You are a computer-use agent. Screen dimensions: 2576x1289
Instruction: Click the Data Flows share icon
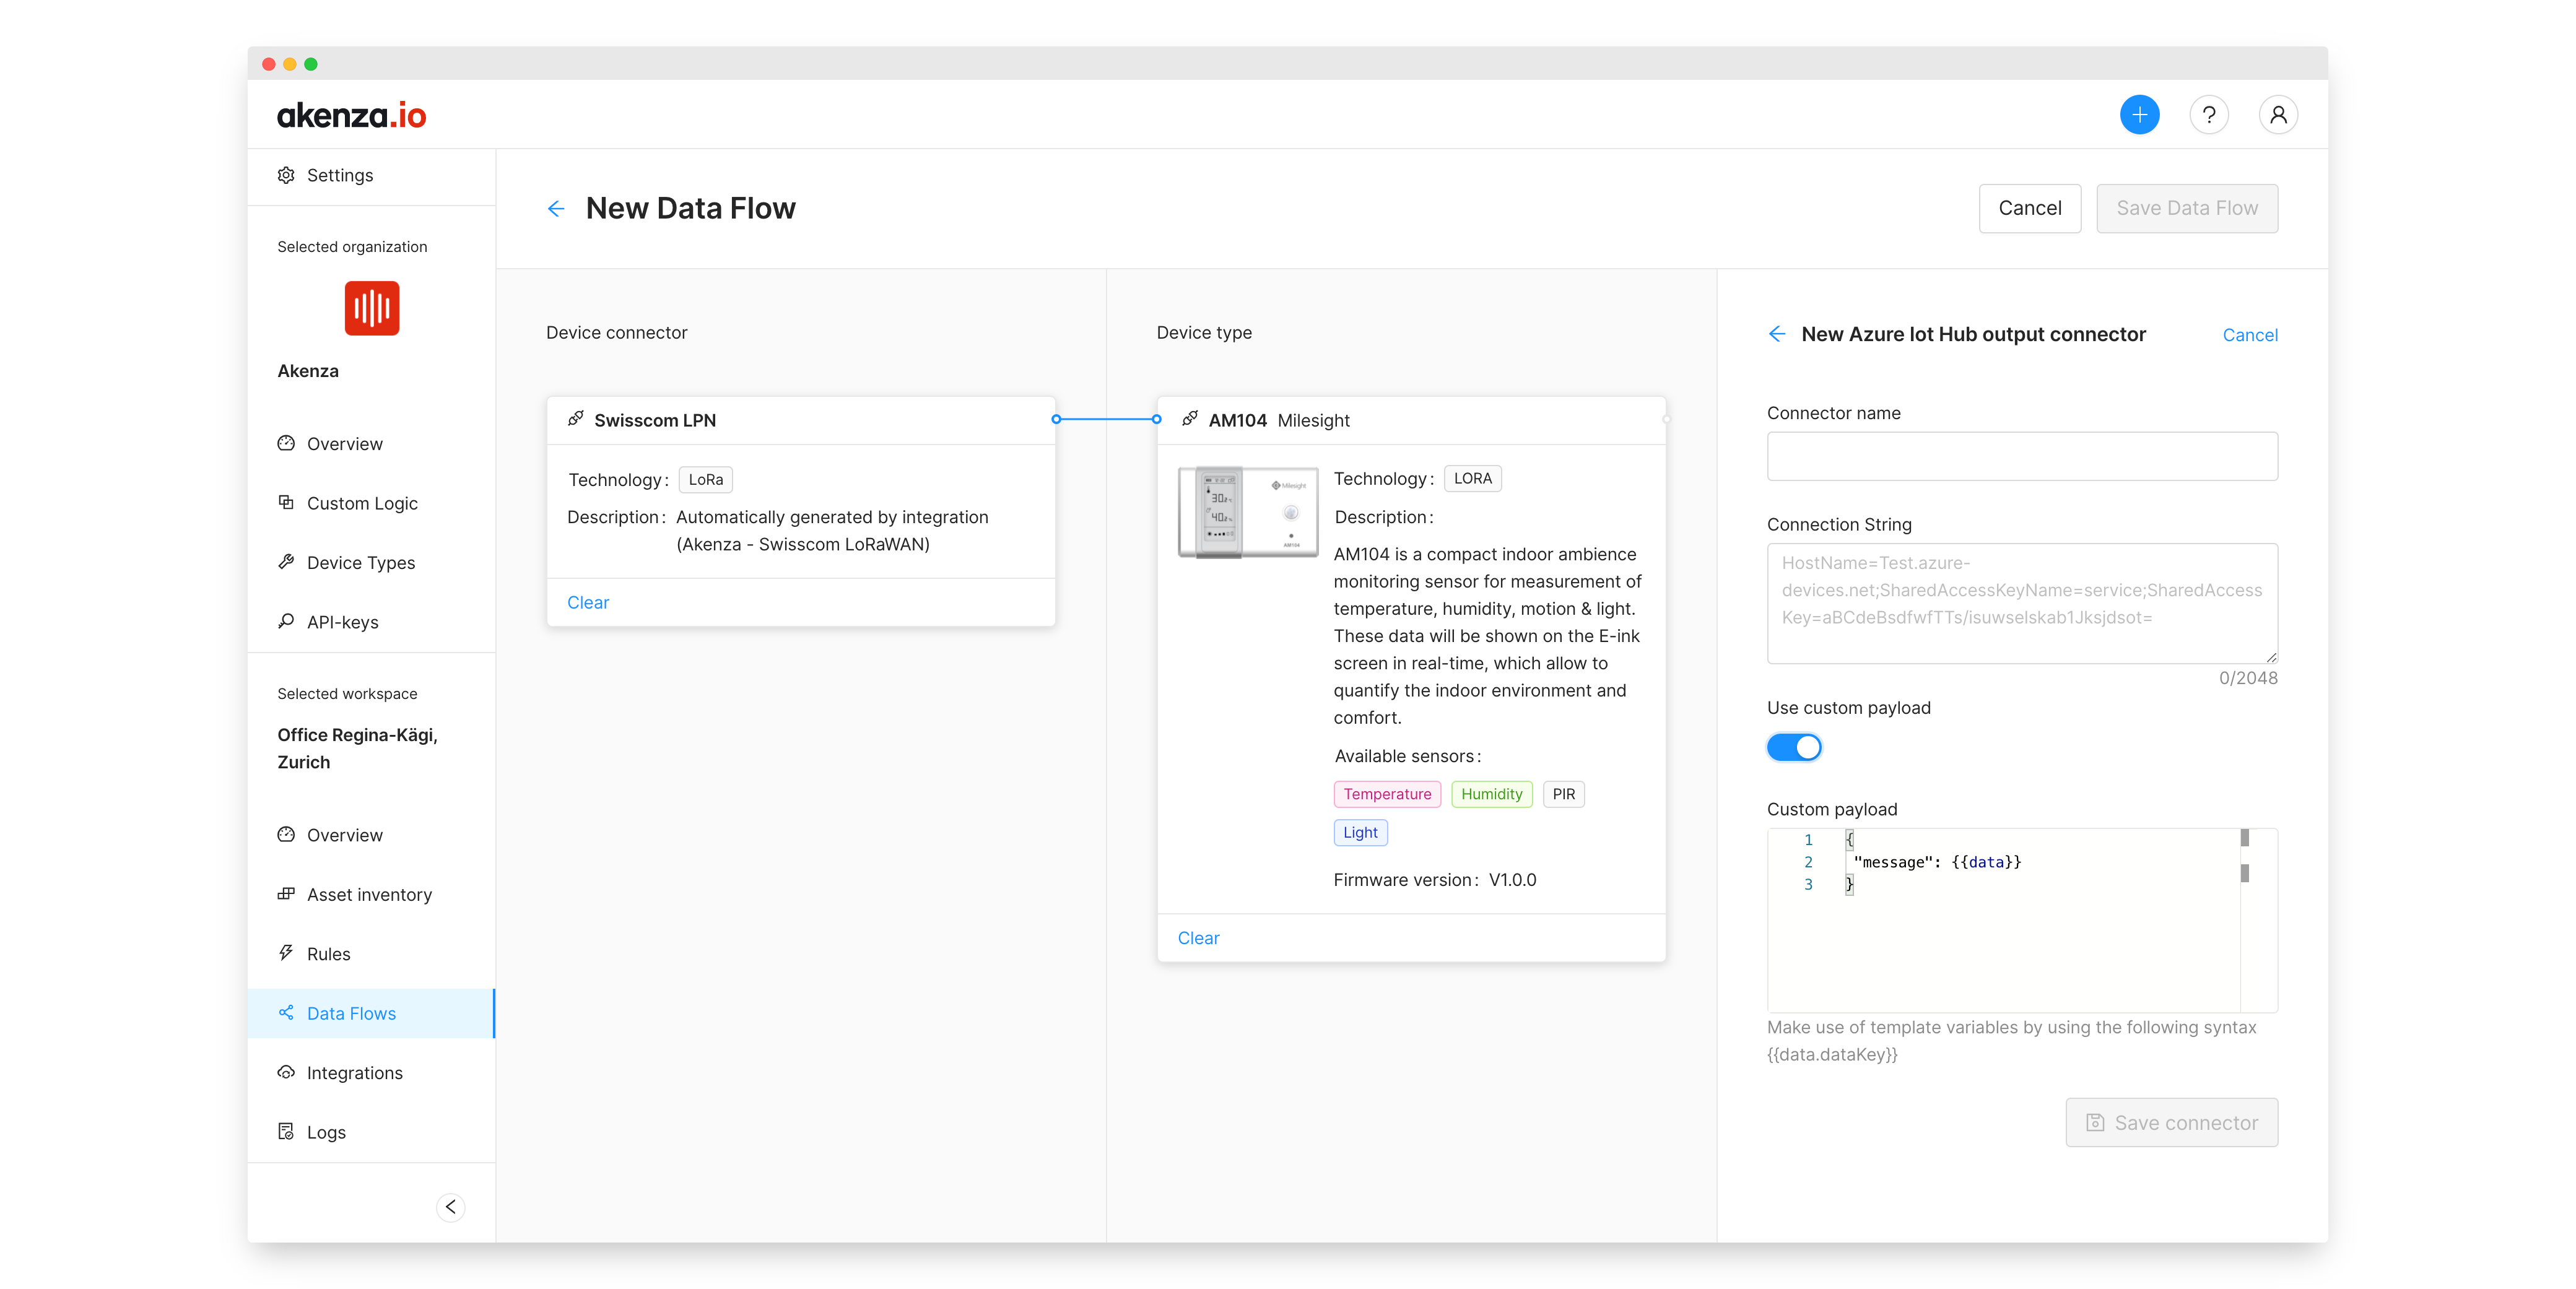click(x=286, y=1013)
